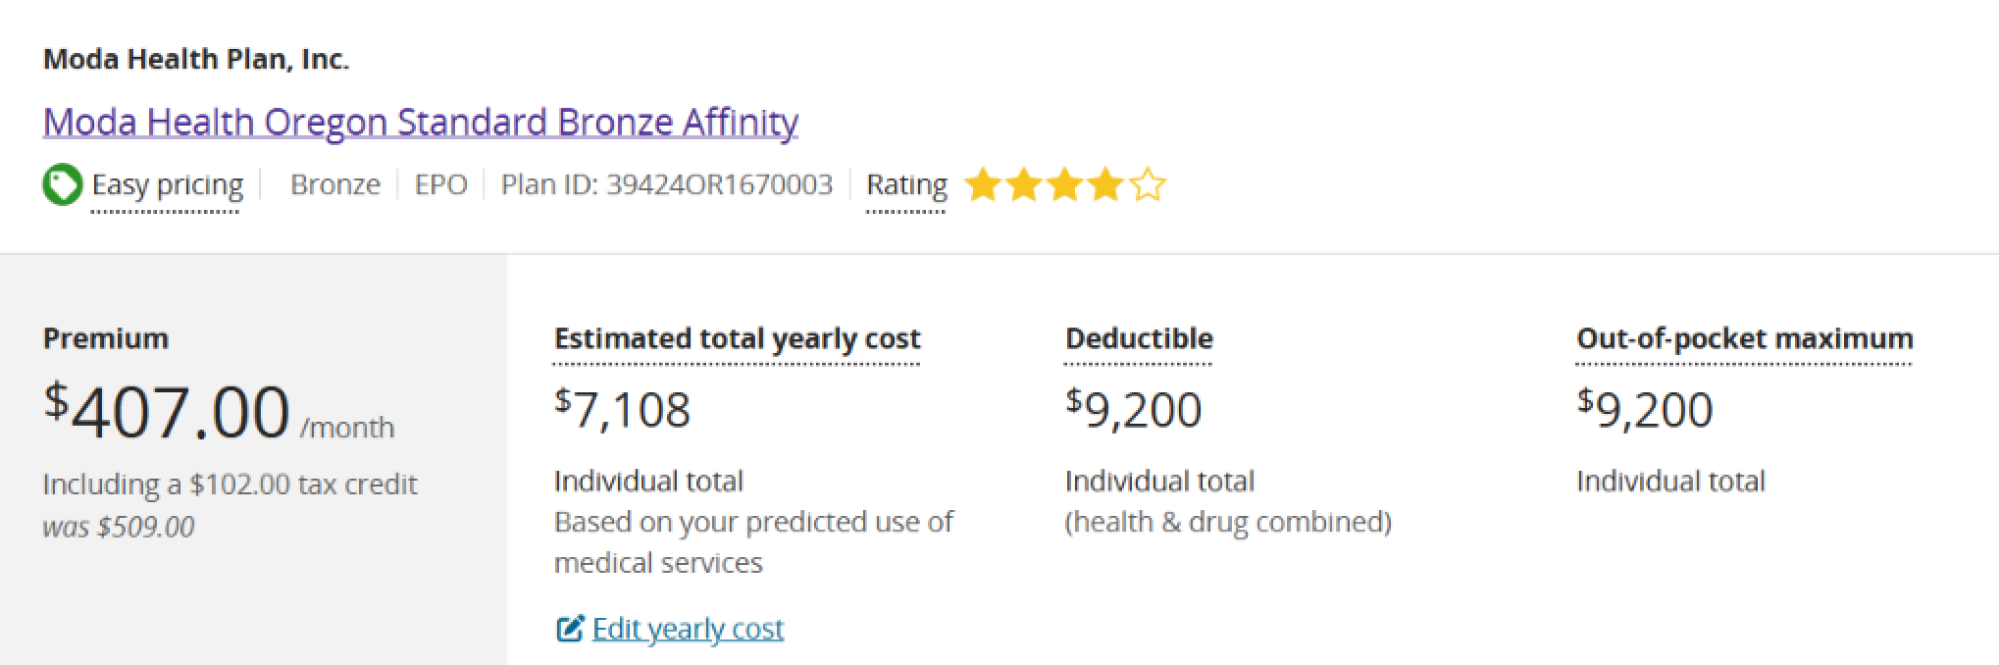The height and width of the screenshot is (665, 1999).
Task: Click the $407.00 monthly premium amount
Action: coord(167,412)
